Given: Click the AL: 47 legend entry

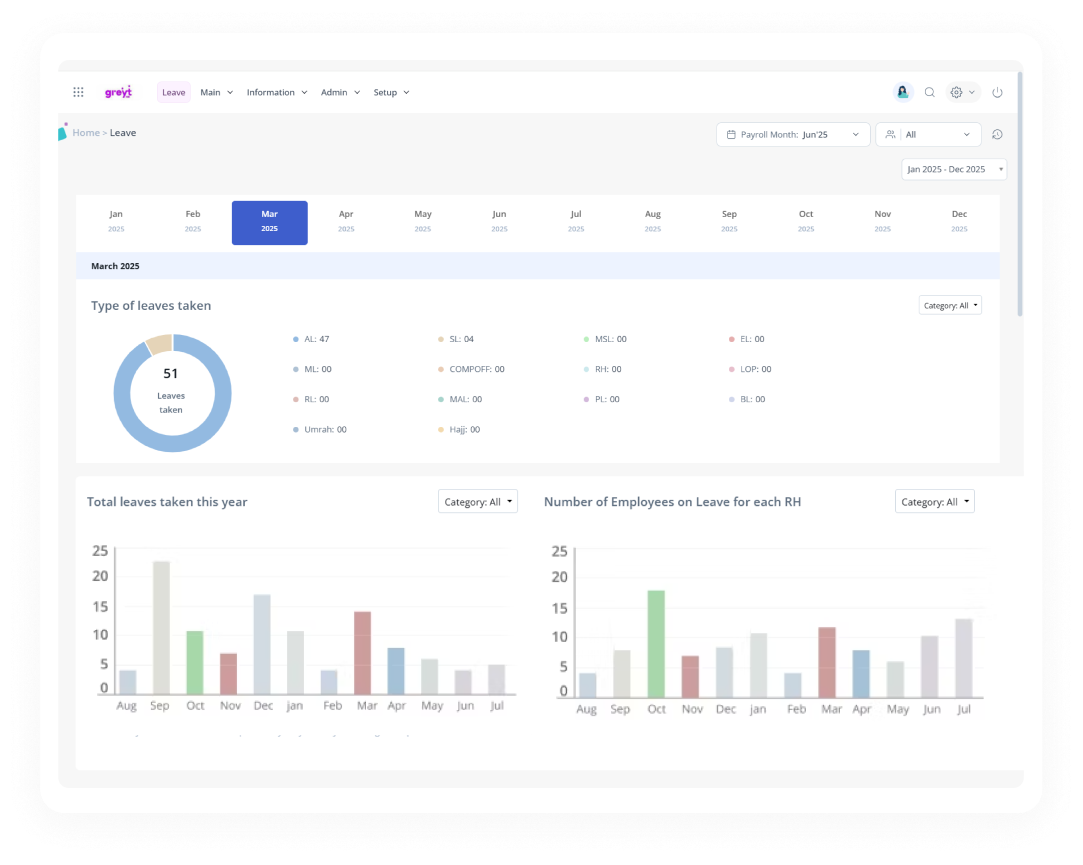Looking at the screenshot, I should (x=312, y=339).
